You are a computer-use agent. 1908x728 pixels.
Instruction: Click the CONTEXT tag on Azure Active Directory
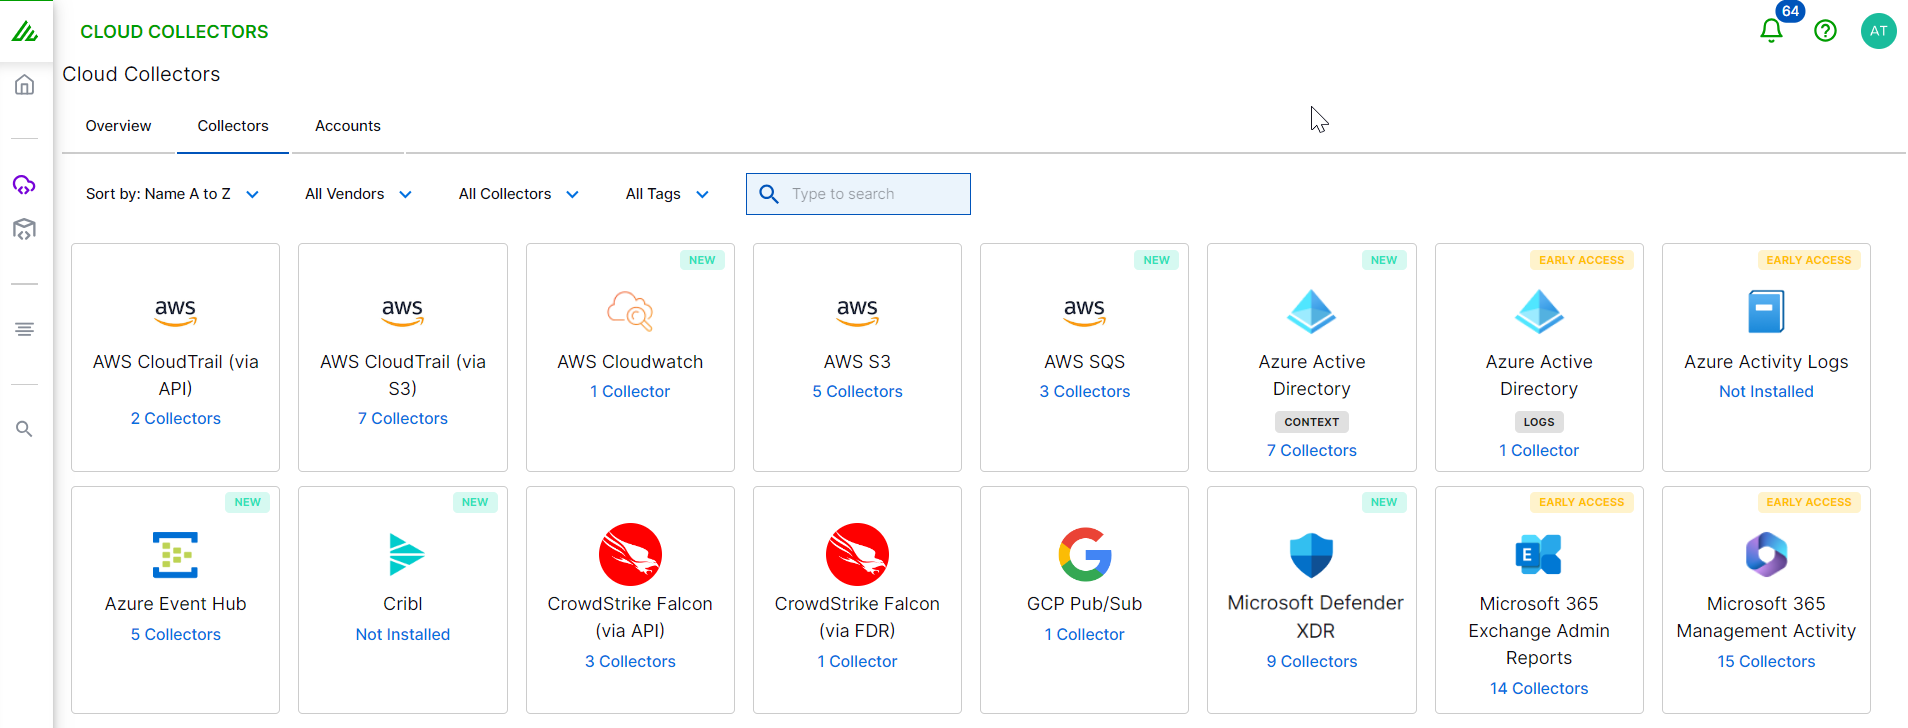click(1311, 422)
